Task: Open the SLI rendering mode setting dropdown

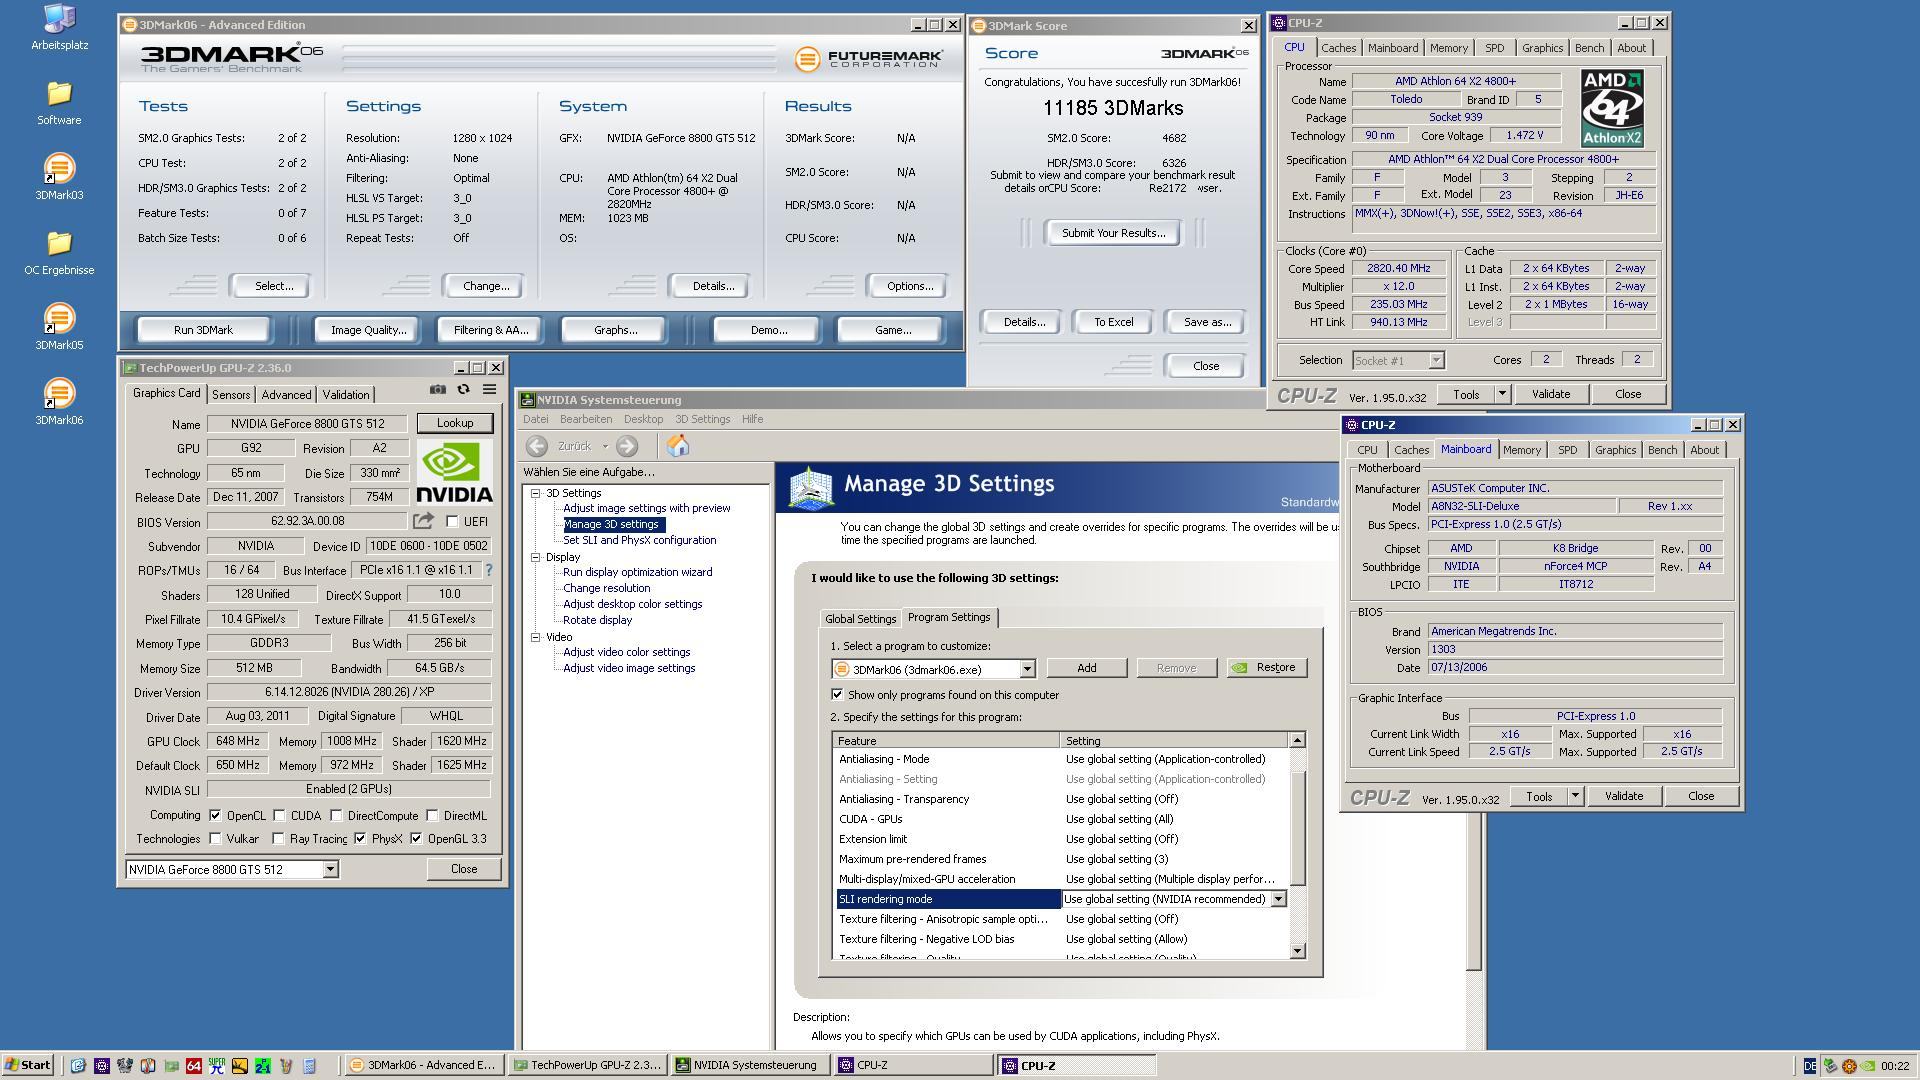Action: [1277, 899]
